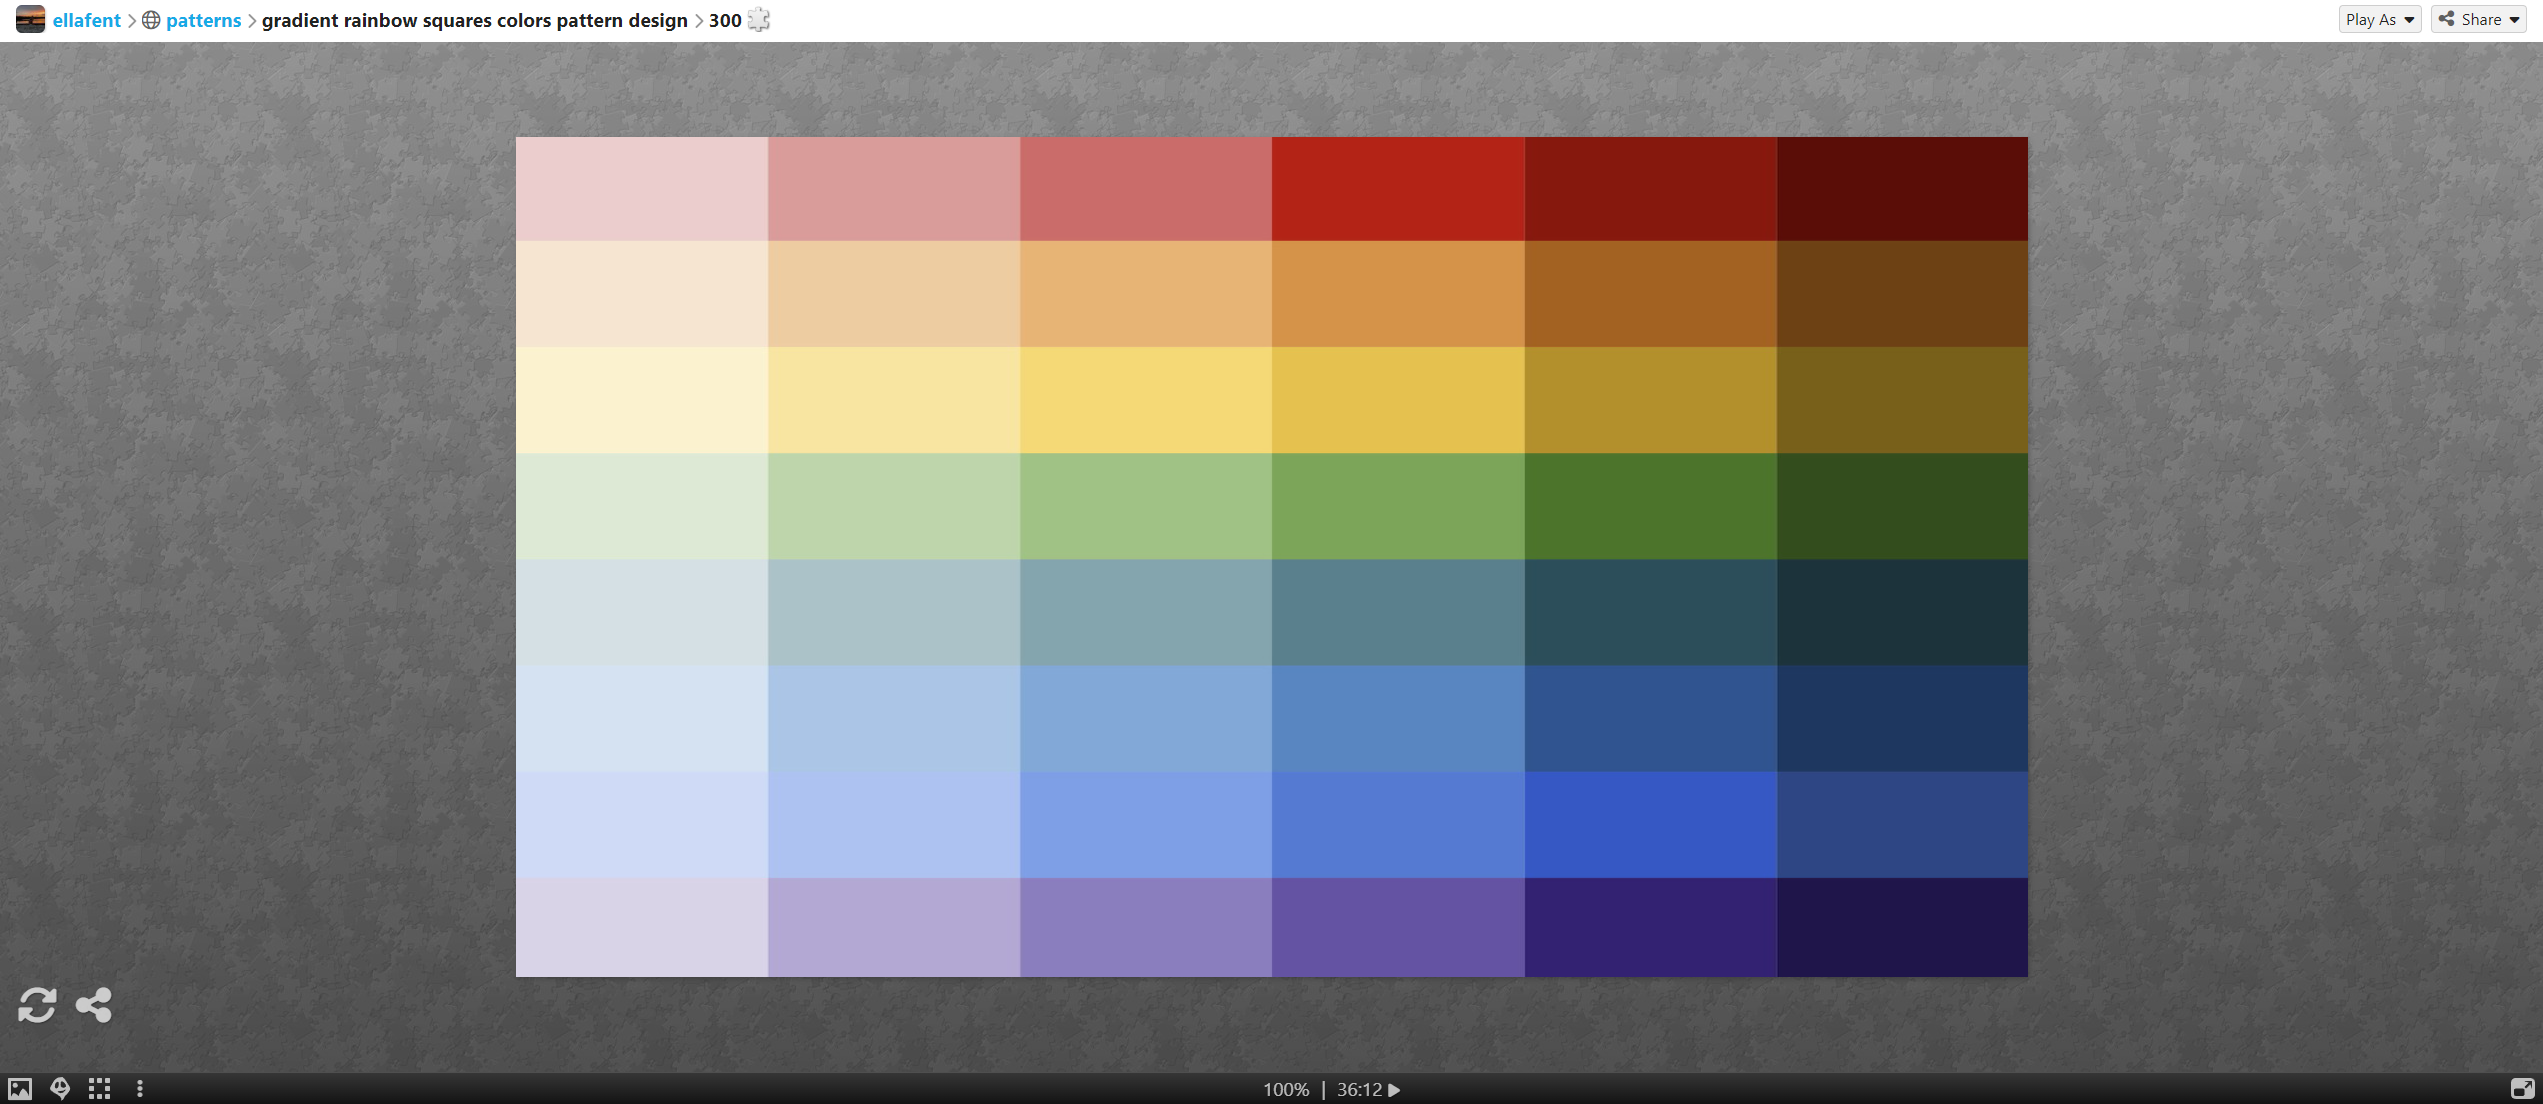The width and height of the screenshot is (2543, 1104).
Task: Toggle the puzzle image preview icon
Action: 20,1088
